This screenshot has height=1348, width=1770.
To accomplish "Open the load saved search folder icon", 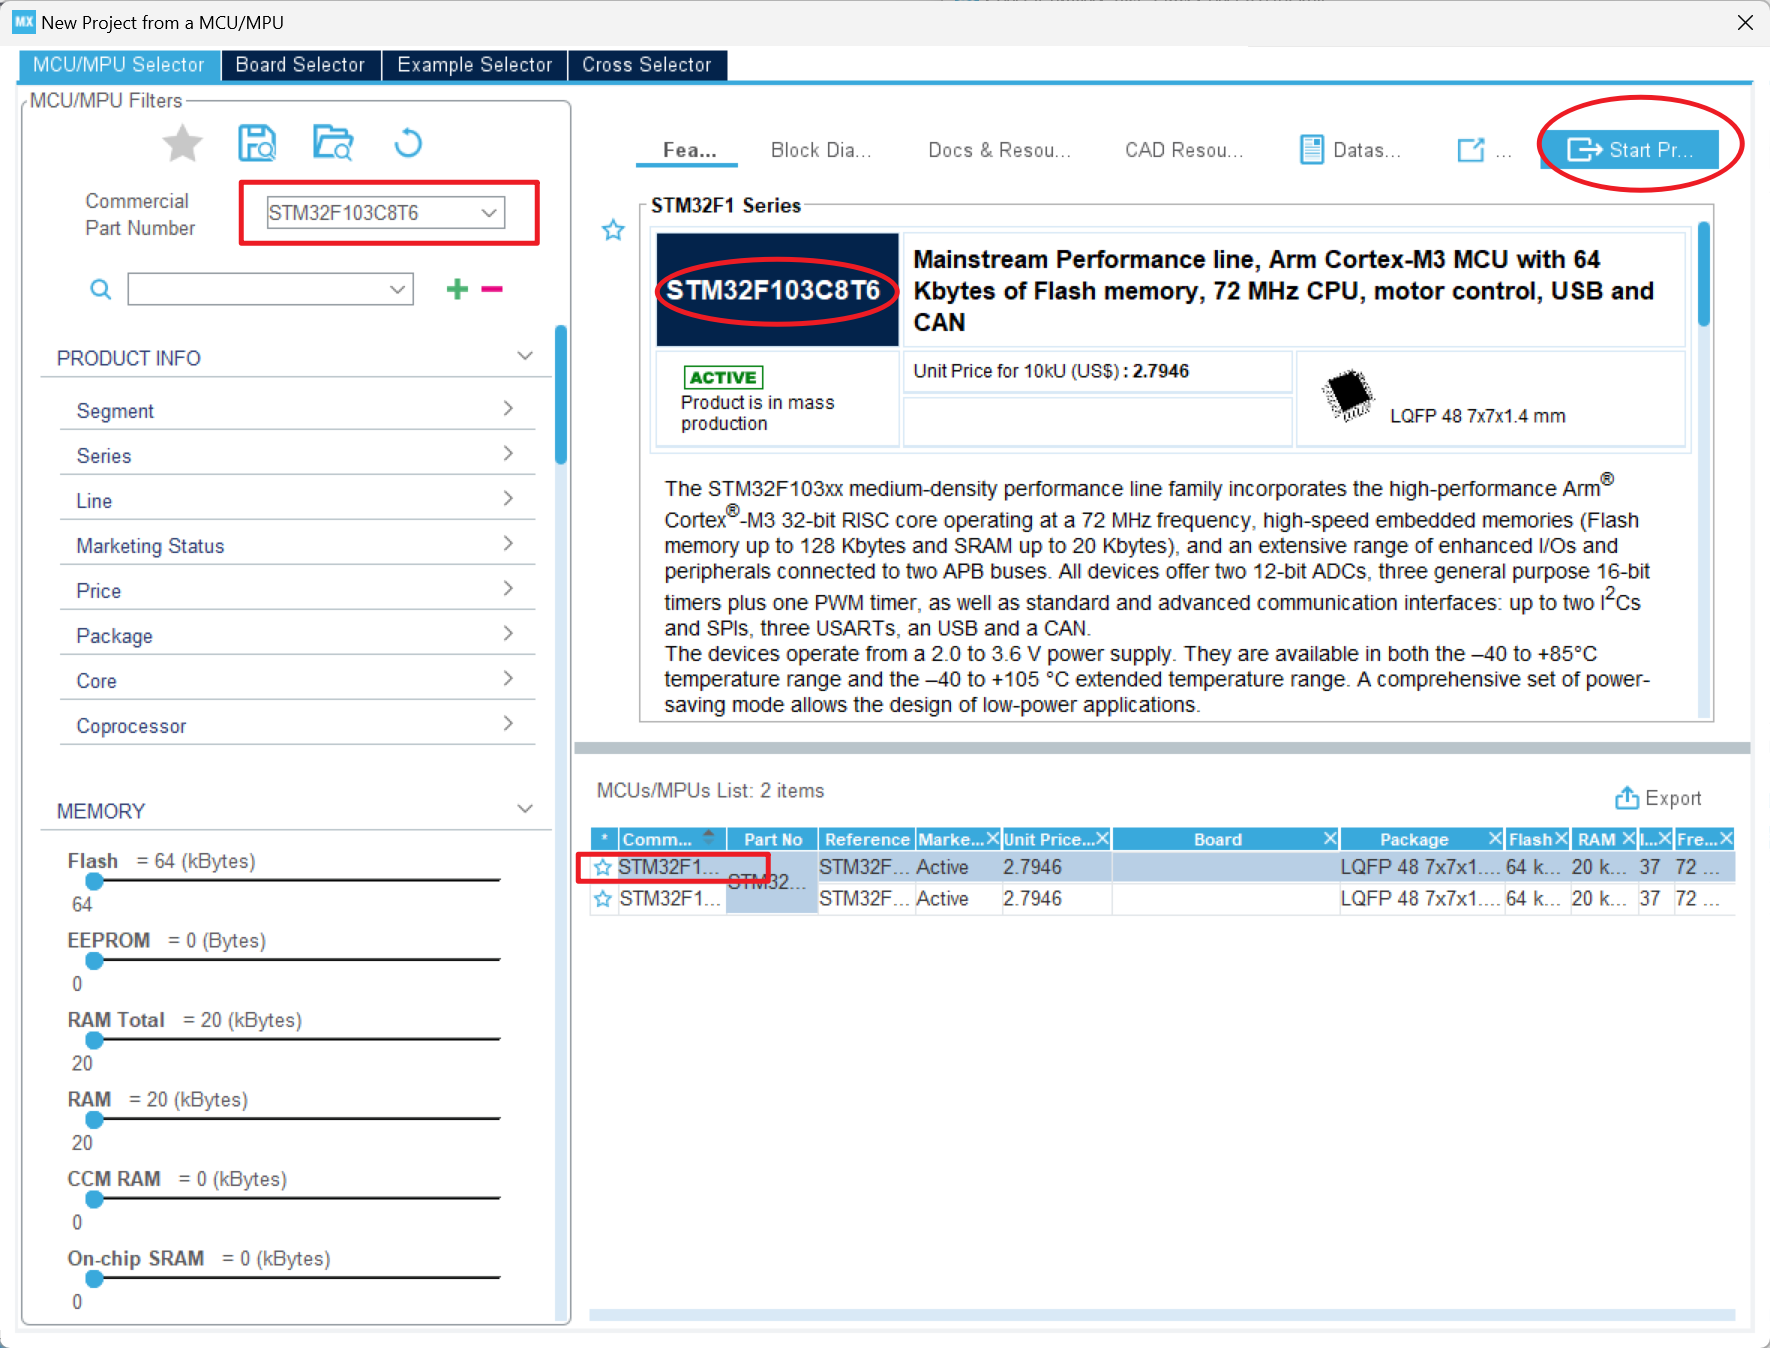I will pyautogui.click(x=332, y=143).
